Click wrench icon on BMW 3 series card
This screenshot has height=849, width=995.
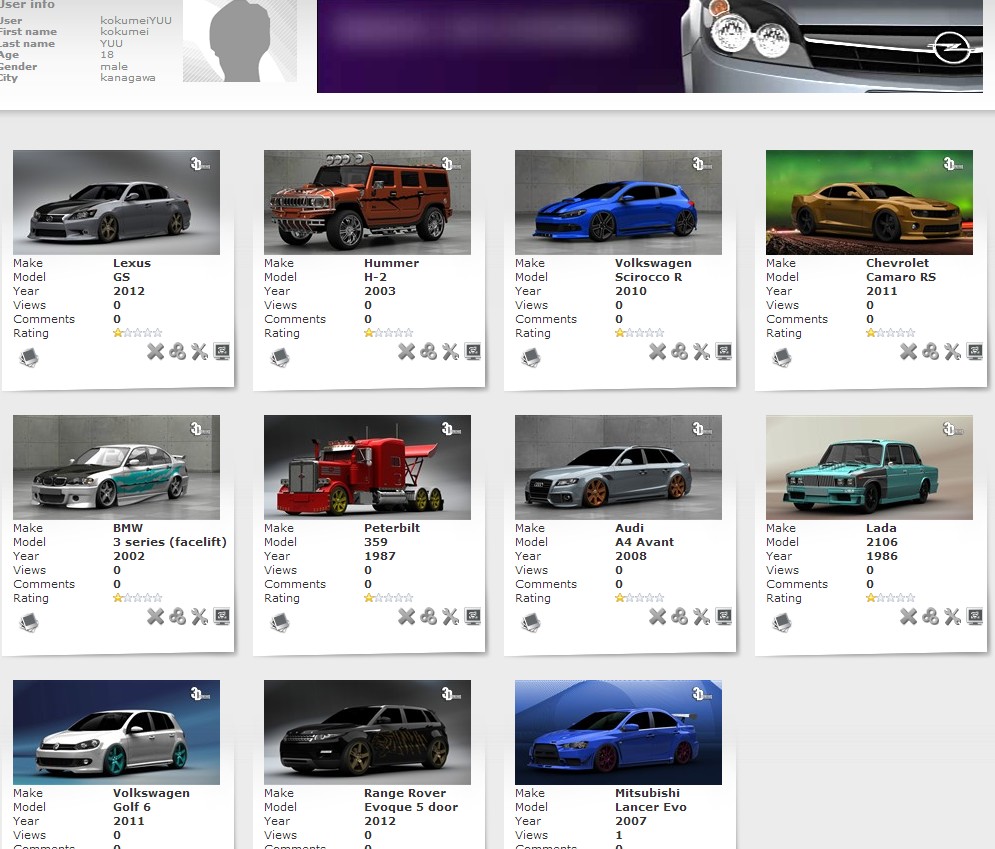[x=199, y=617]
